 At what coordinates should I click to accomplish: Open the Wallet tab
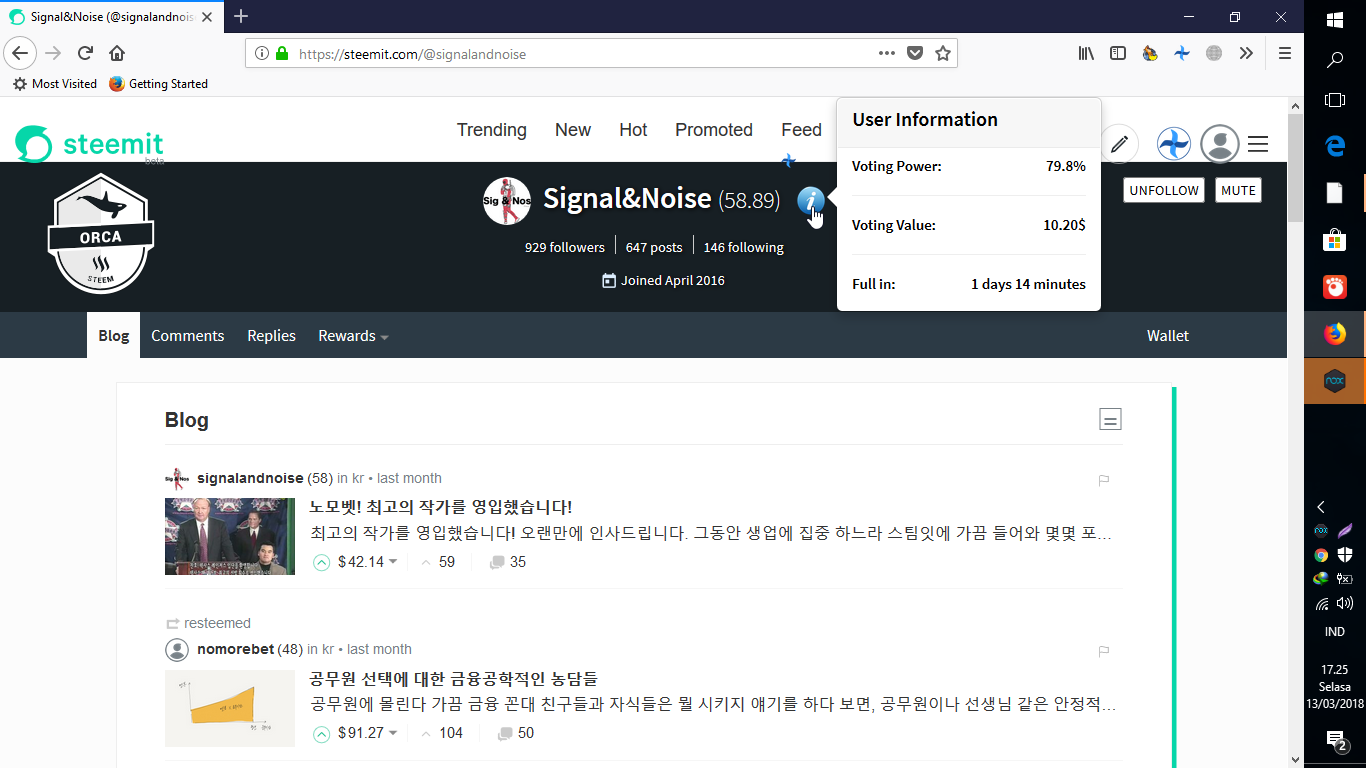coord(1168,336)
